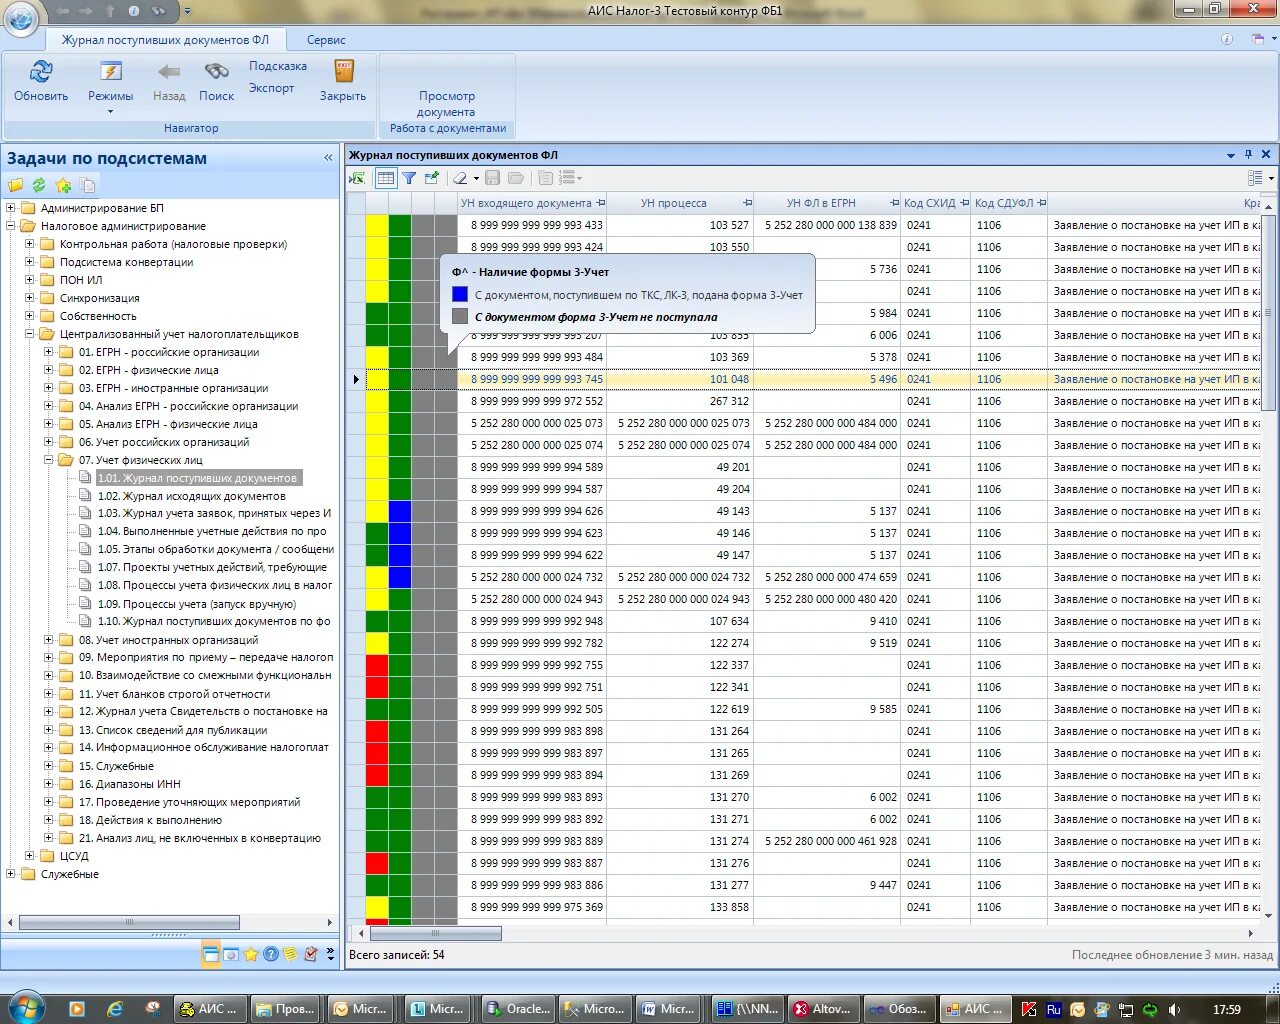Screen dimensions: 1280x1024
Task: Open the round application menu button
Action: click(x=20, y=18)
